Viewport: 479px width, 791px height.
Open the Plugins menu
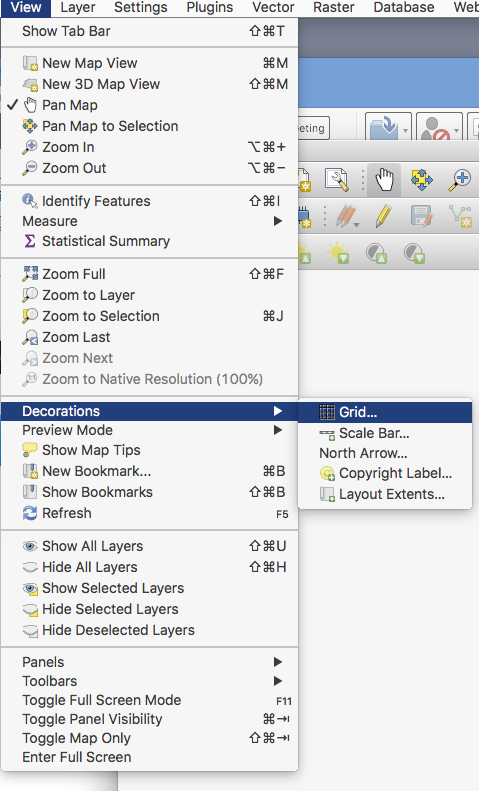pos(210,7)
